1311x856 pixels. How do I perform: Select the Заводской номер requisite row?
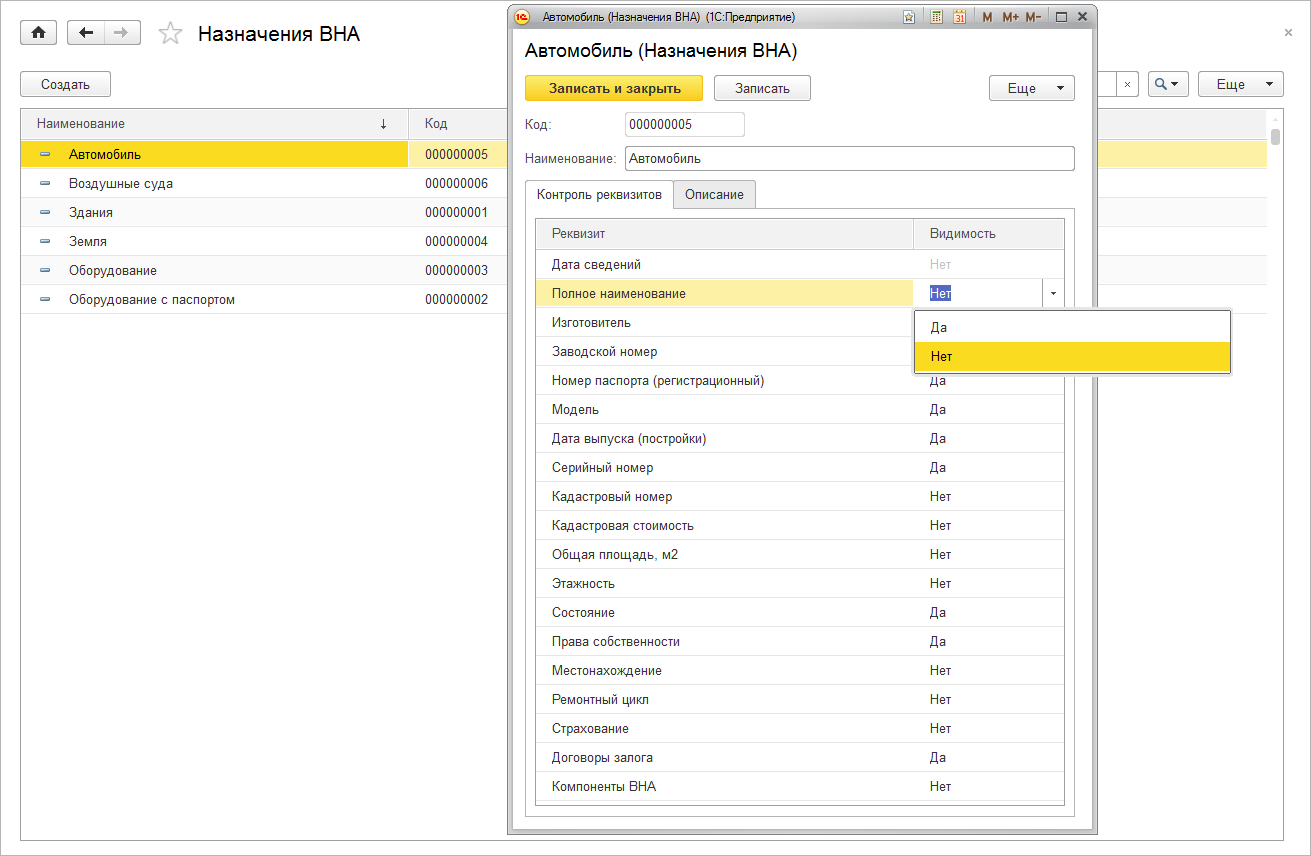click(x=725, y=352)
